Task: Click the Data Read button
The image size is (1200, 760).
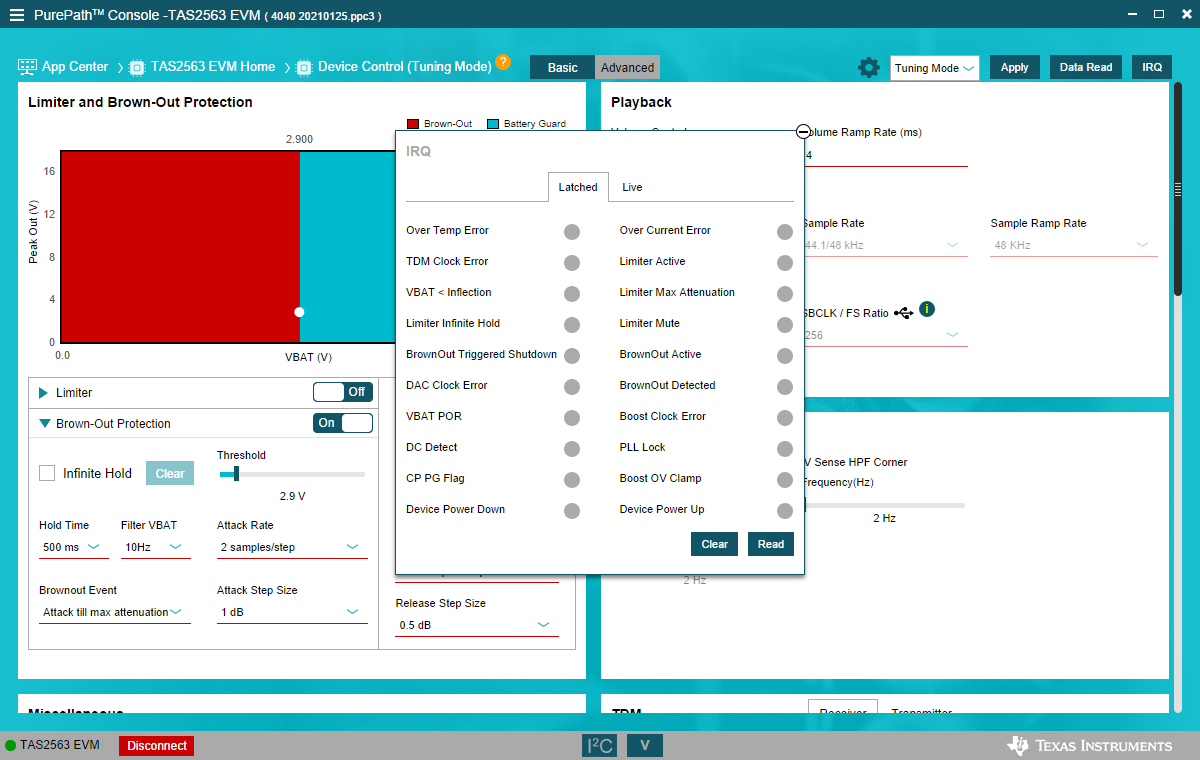Action: click(1086, 68)
